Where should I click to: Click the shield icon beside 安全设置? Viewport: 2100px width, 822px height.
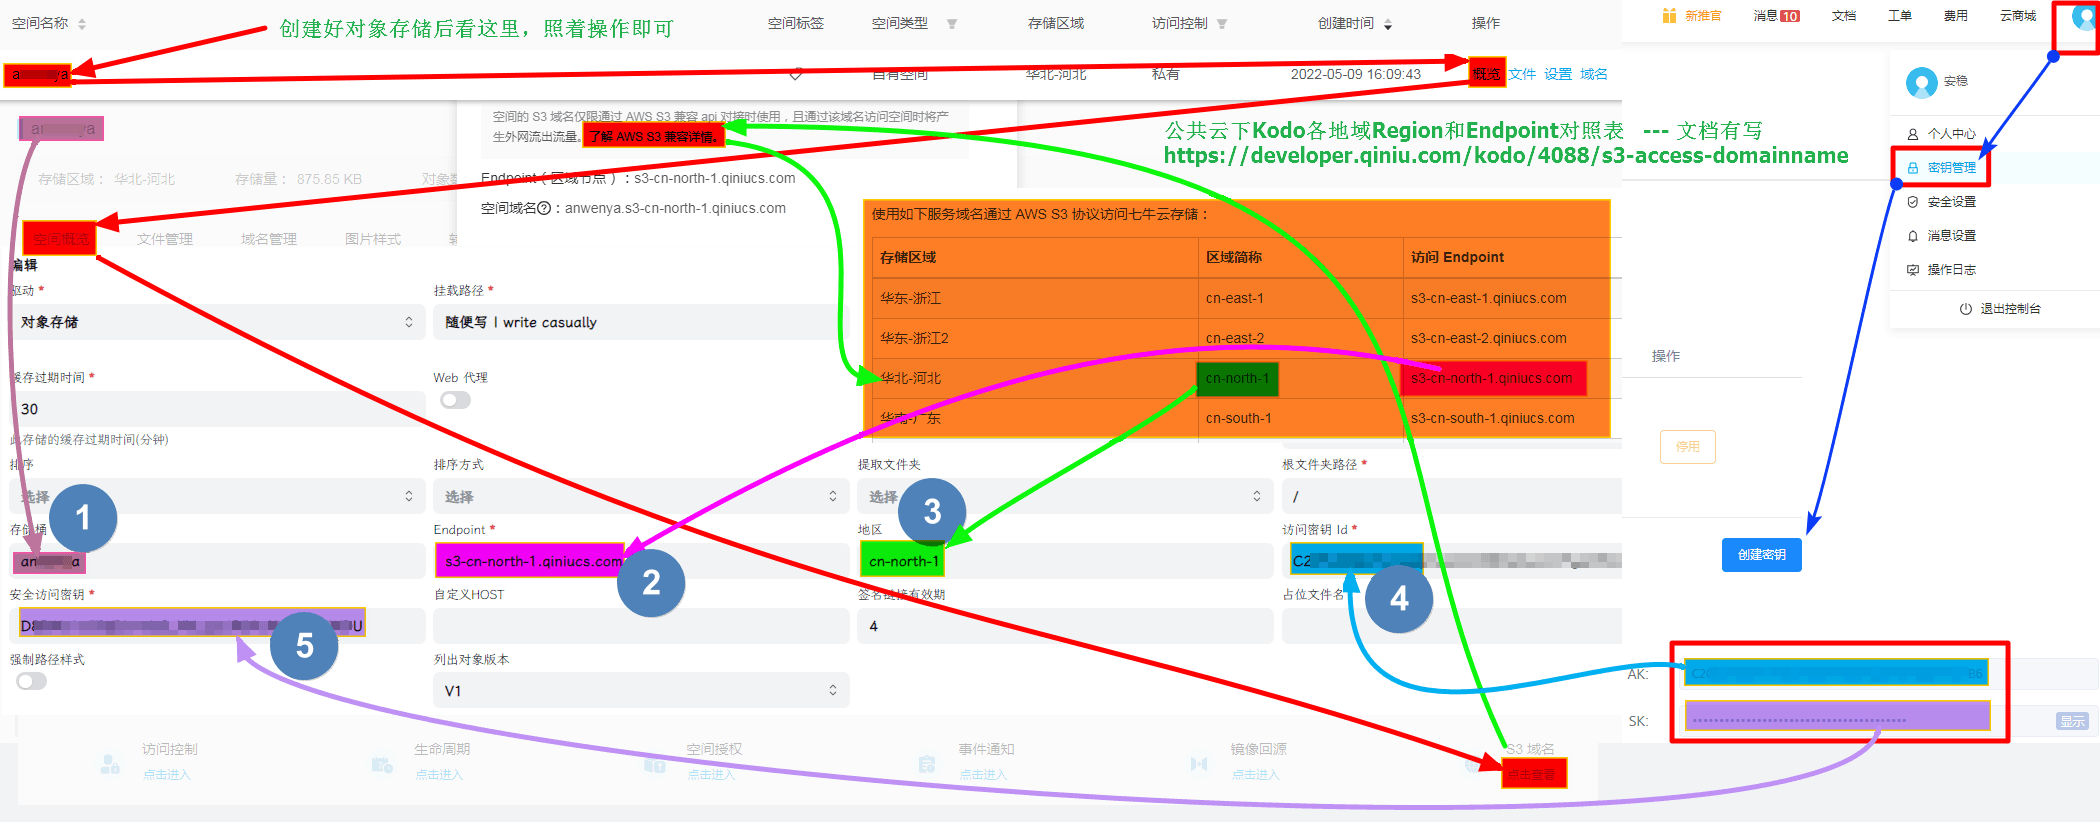(1913, 202)
